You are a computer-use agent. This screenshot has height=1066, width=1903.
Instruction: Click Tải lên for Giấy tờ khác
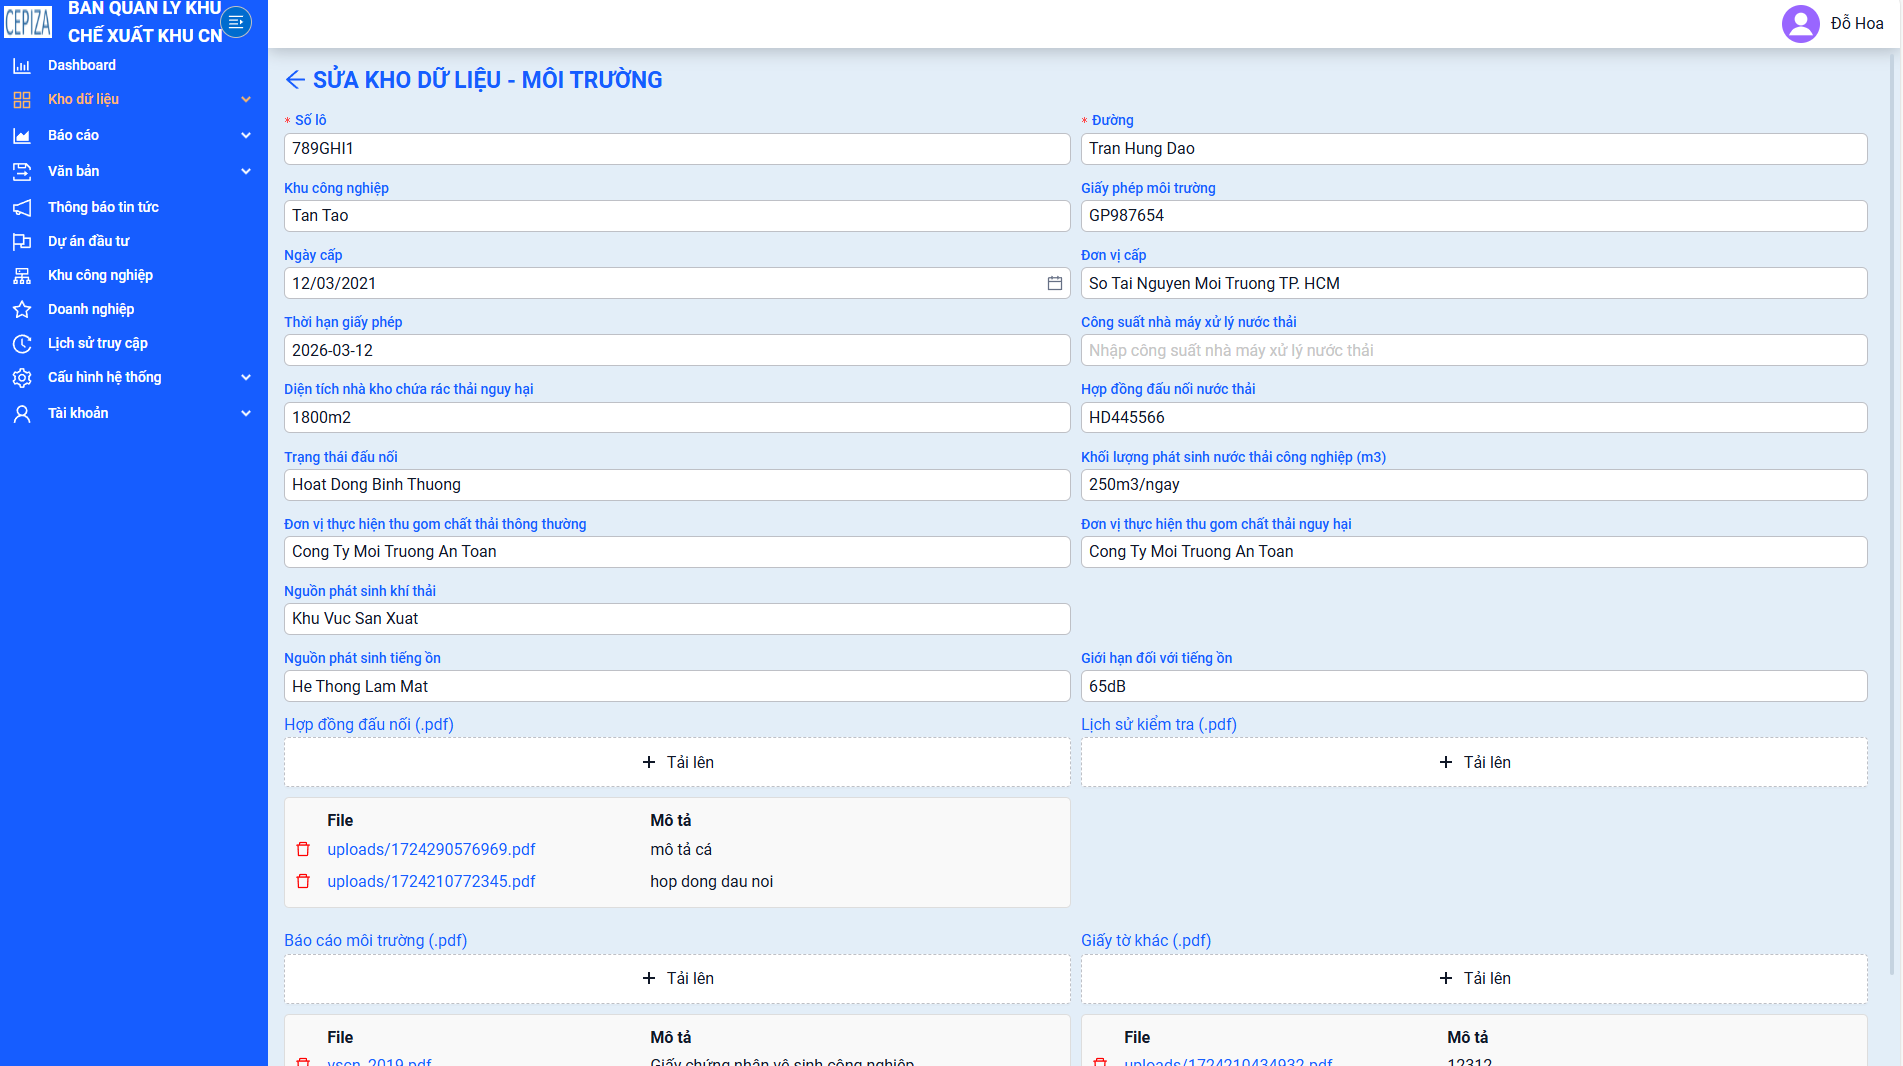coord(1474,978)
